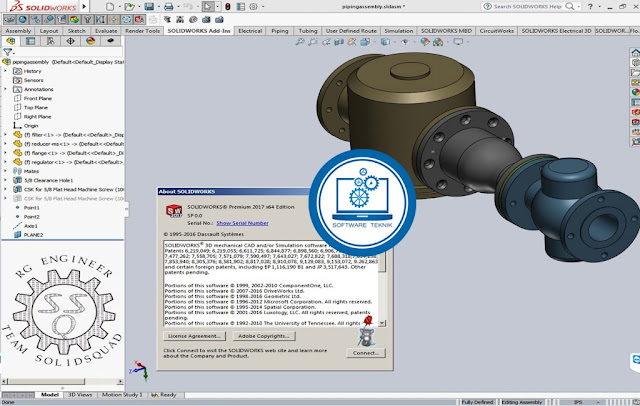Click the New document icon
This screenshot has height=406, width=640.
click(110, 7)
